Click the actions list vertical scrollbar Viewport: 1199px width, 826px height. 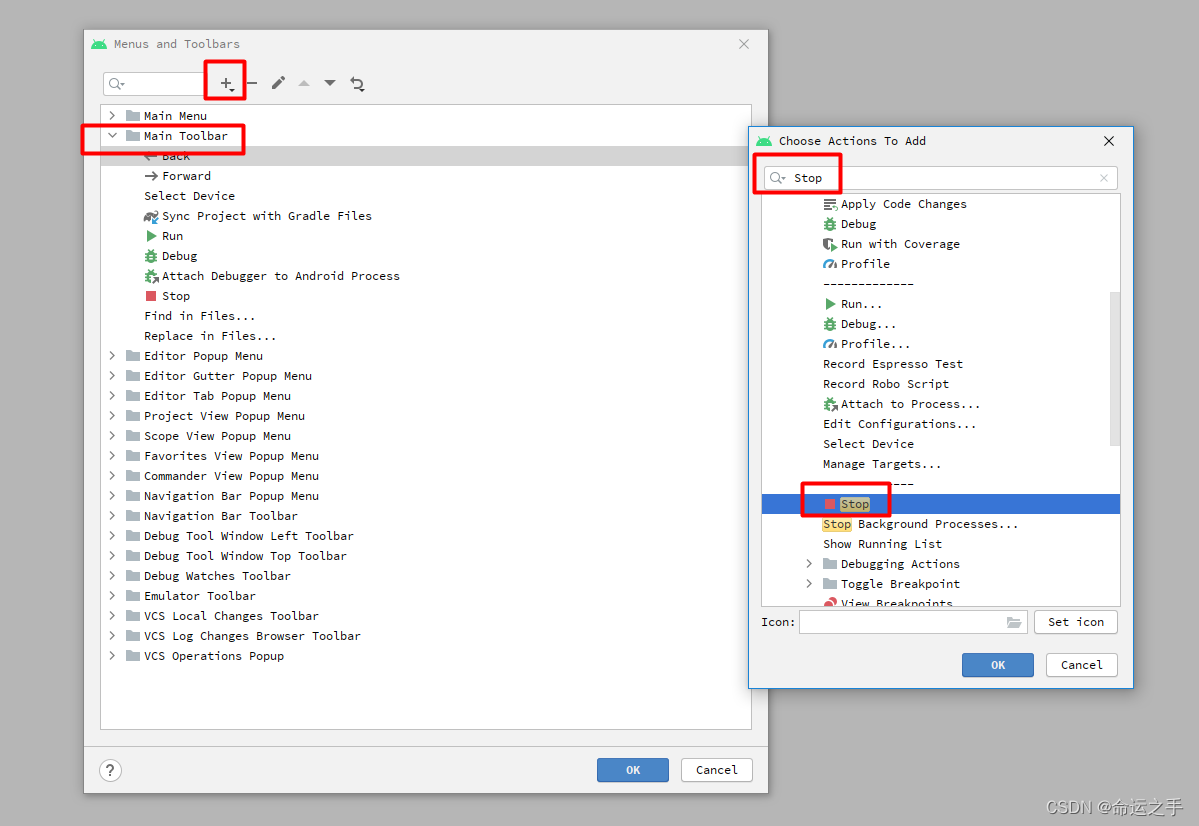click(1114, 369)
